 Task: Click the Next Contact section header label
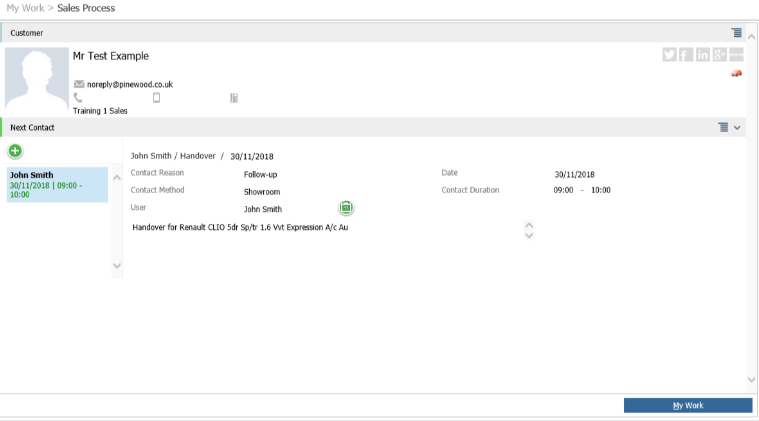(32, 128)
